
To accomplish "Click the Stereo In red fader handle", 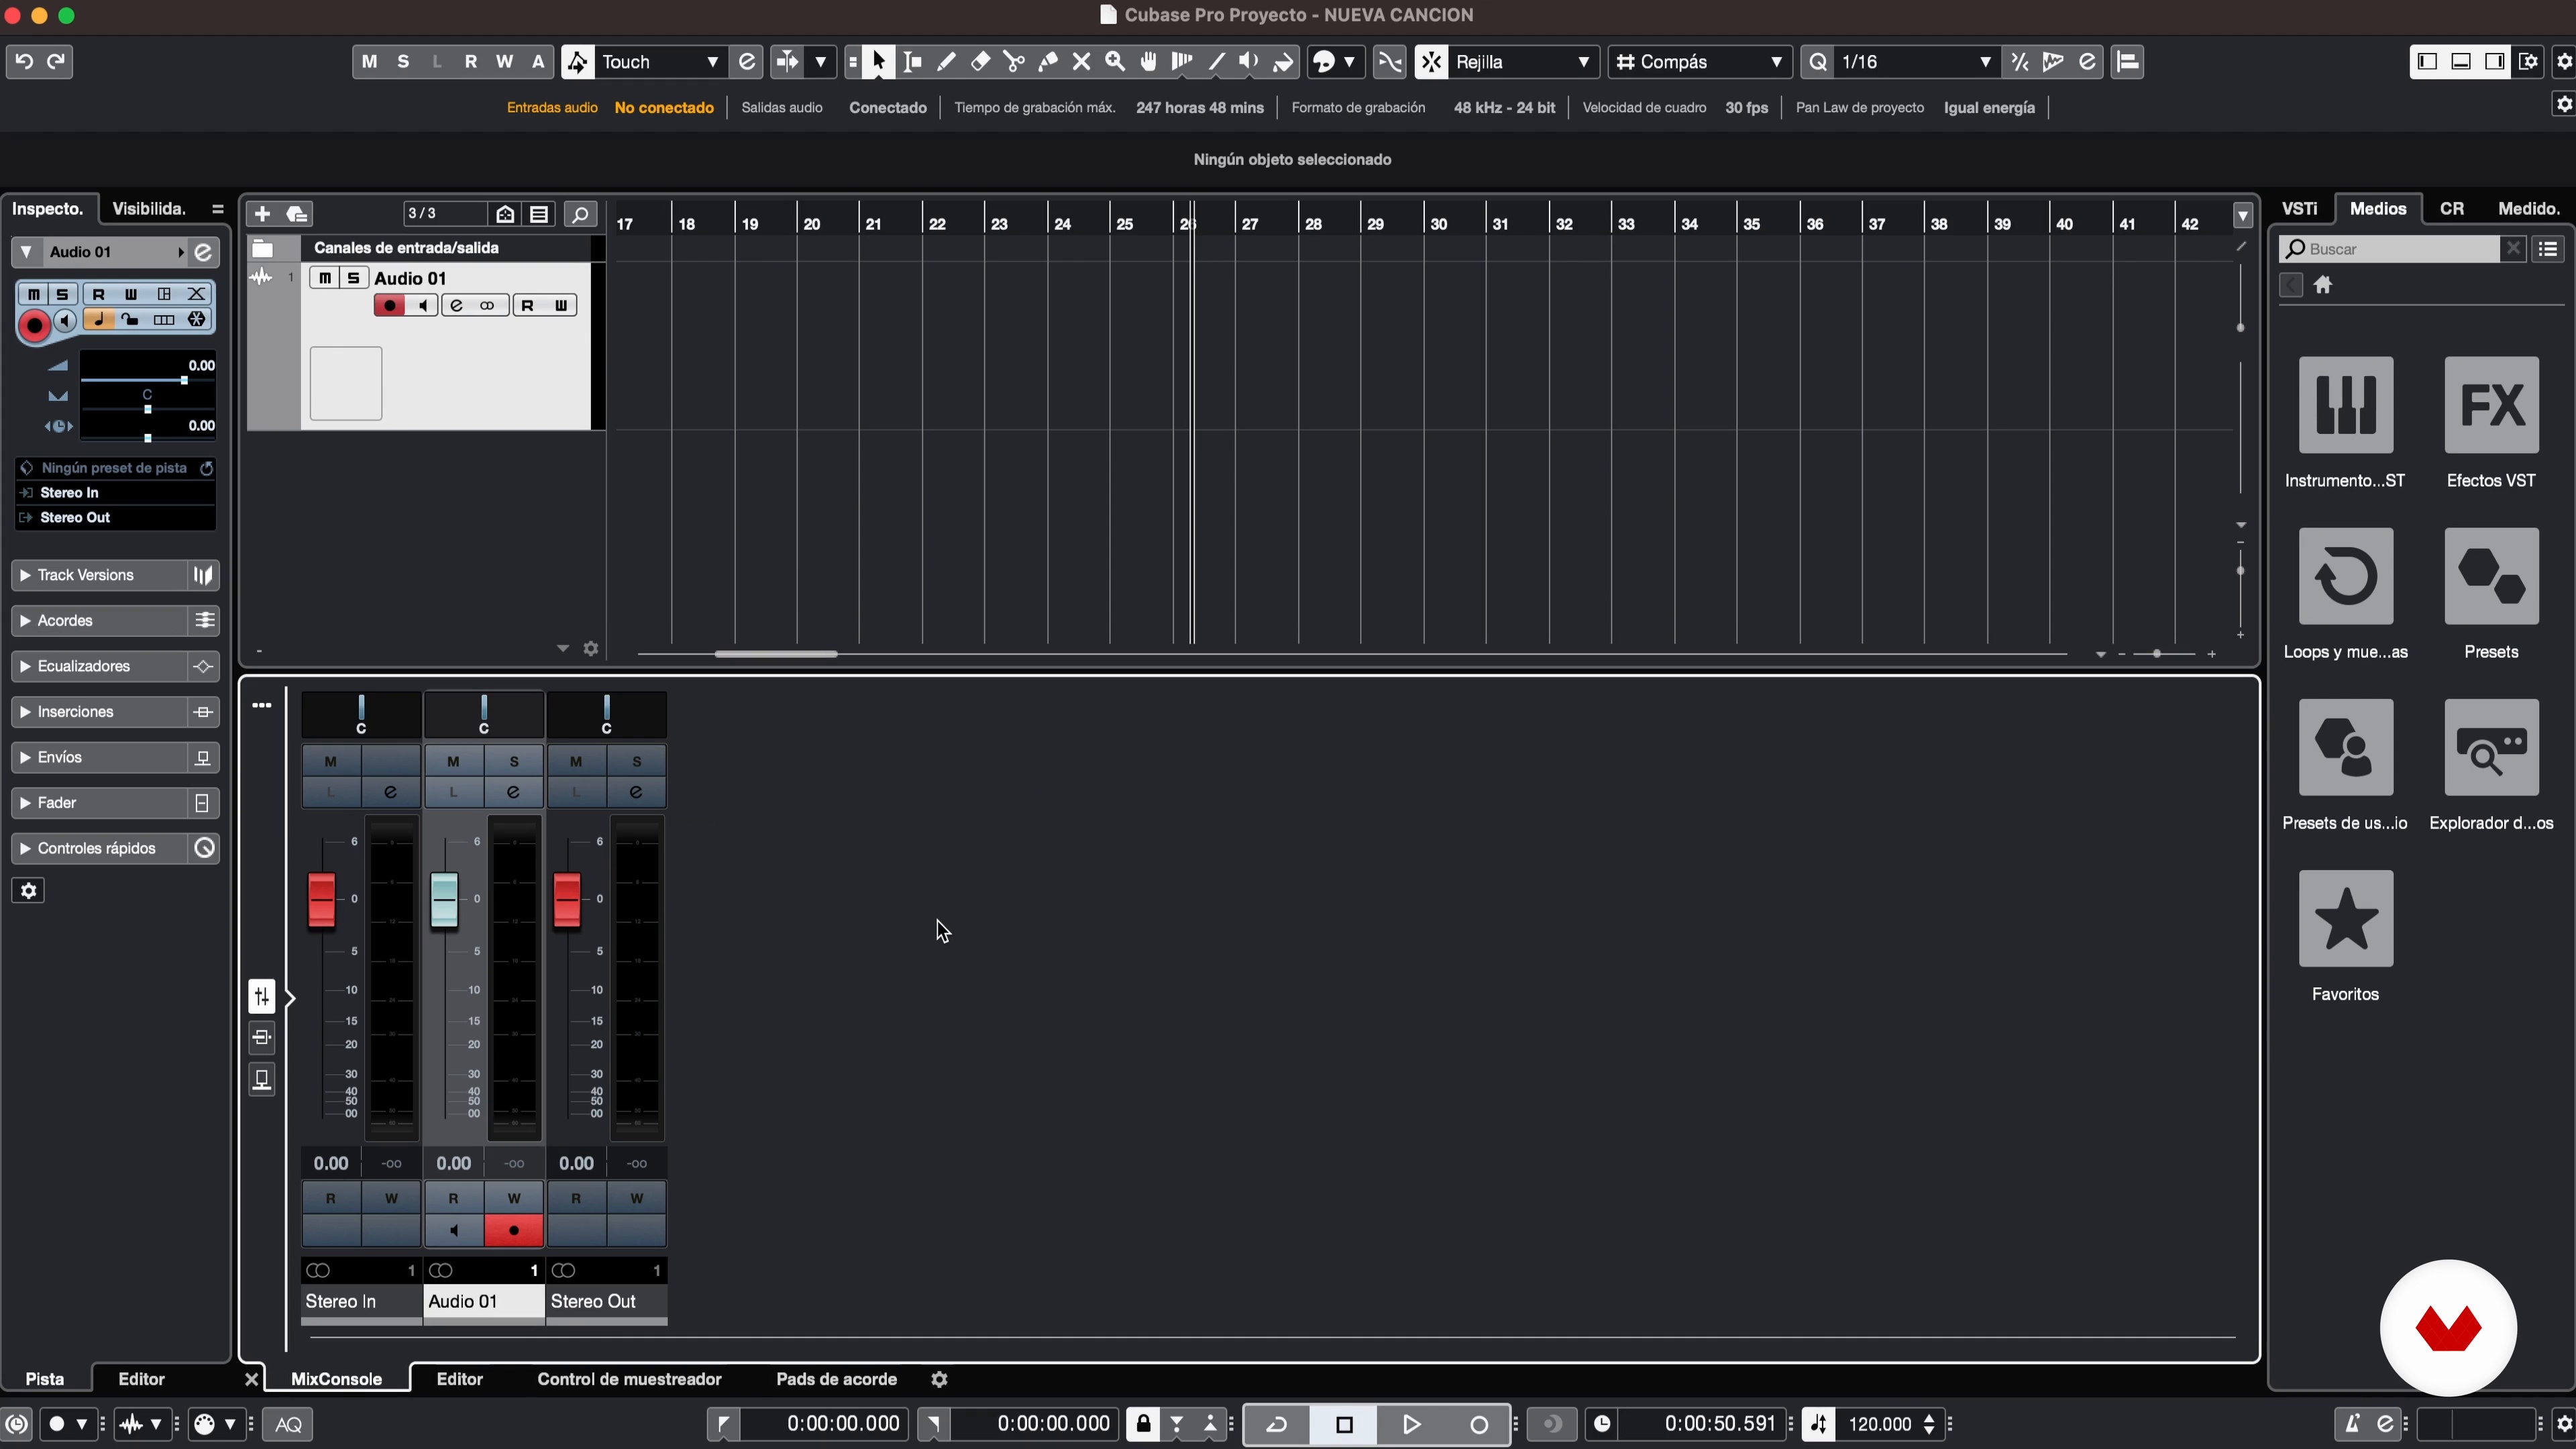I will tap(321, 901).
